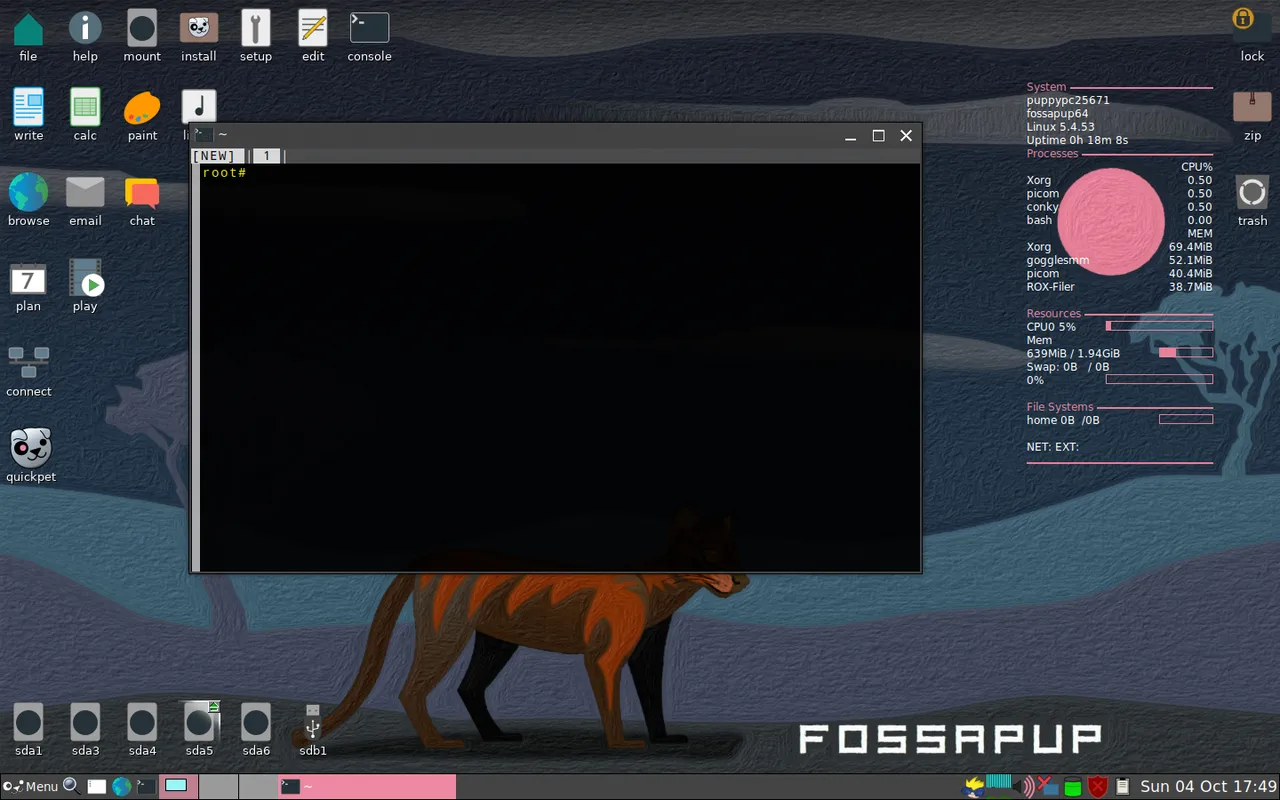Click the tray blue-mask character icon
The height and width of the screenshot is (800, 1280).
[974, 787]
